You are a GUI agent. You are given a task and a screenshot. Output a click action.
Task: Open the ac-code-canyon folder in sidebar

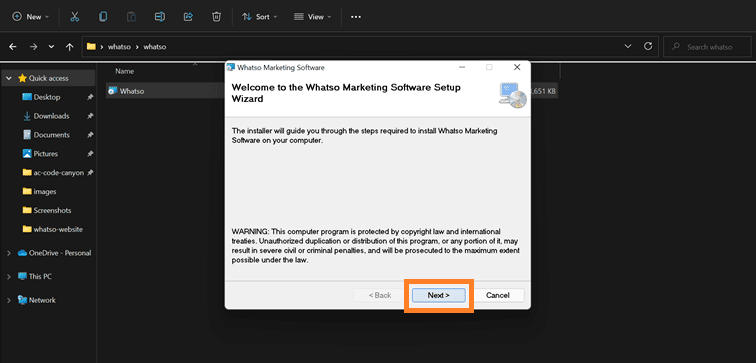(x=58, y=173)
